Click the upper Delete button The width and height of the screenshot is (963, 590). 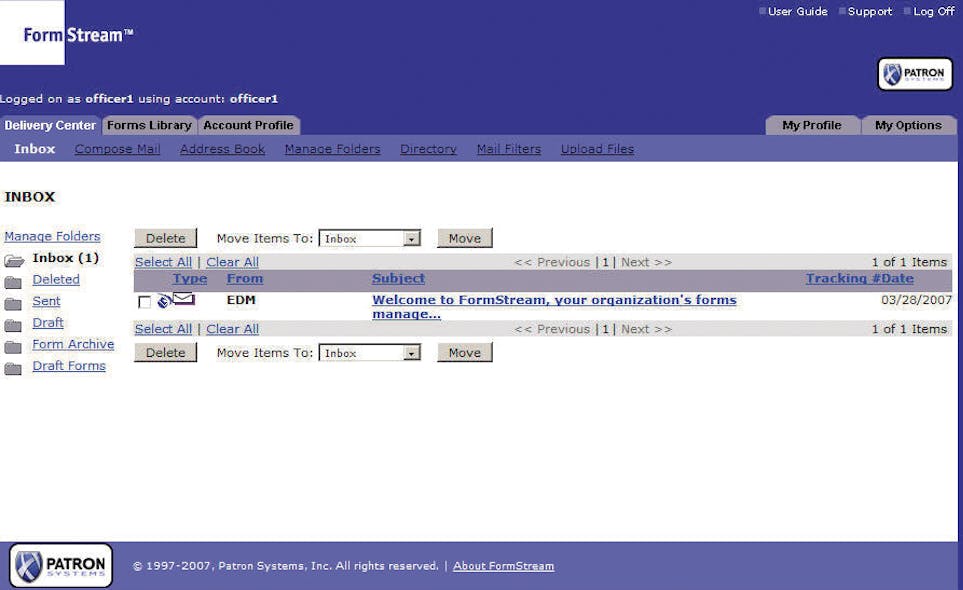[165, 238]
